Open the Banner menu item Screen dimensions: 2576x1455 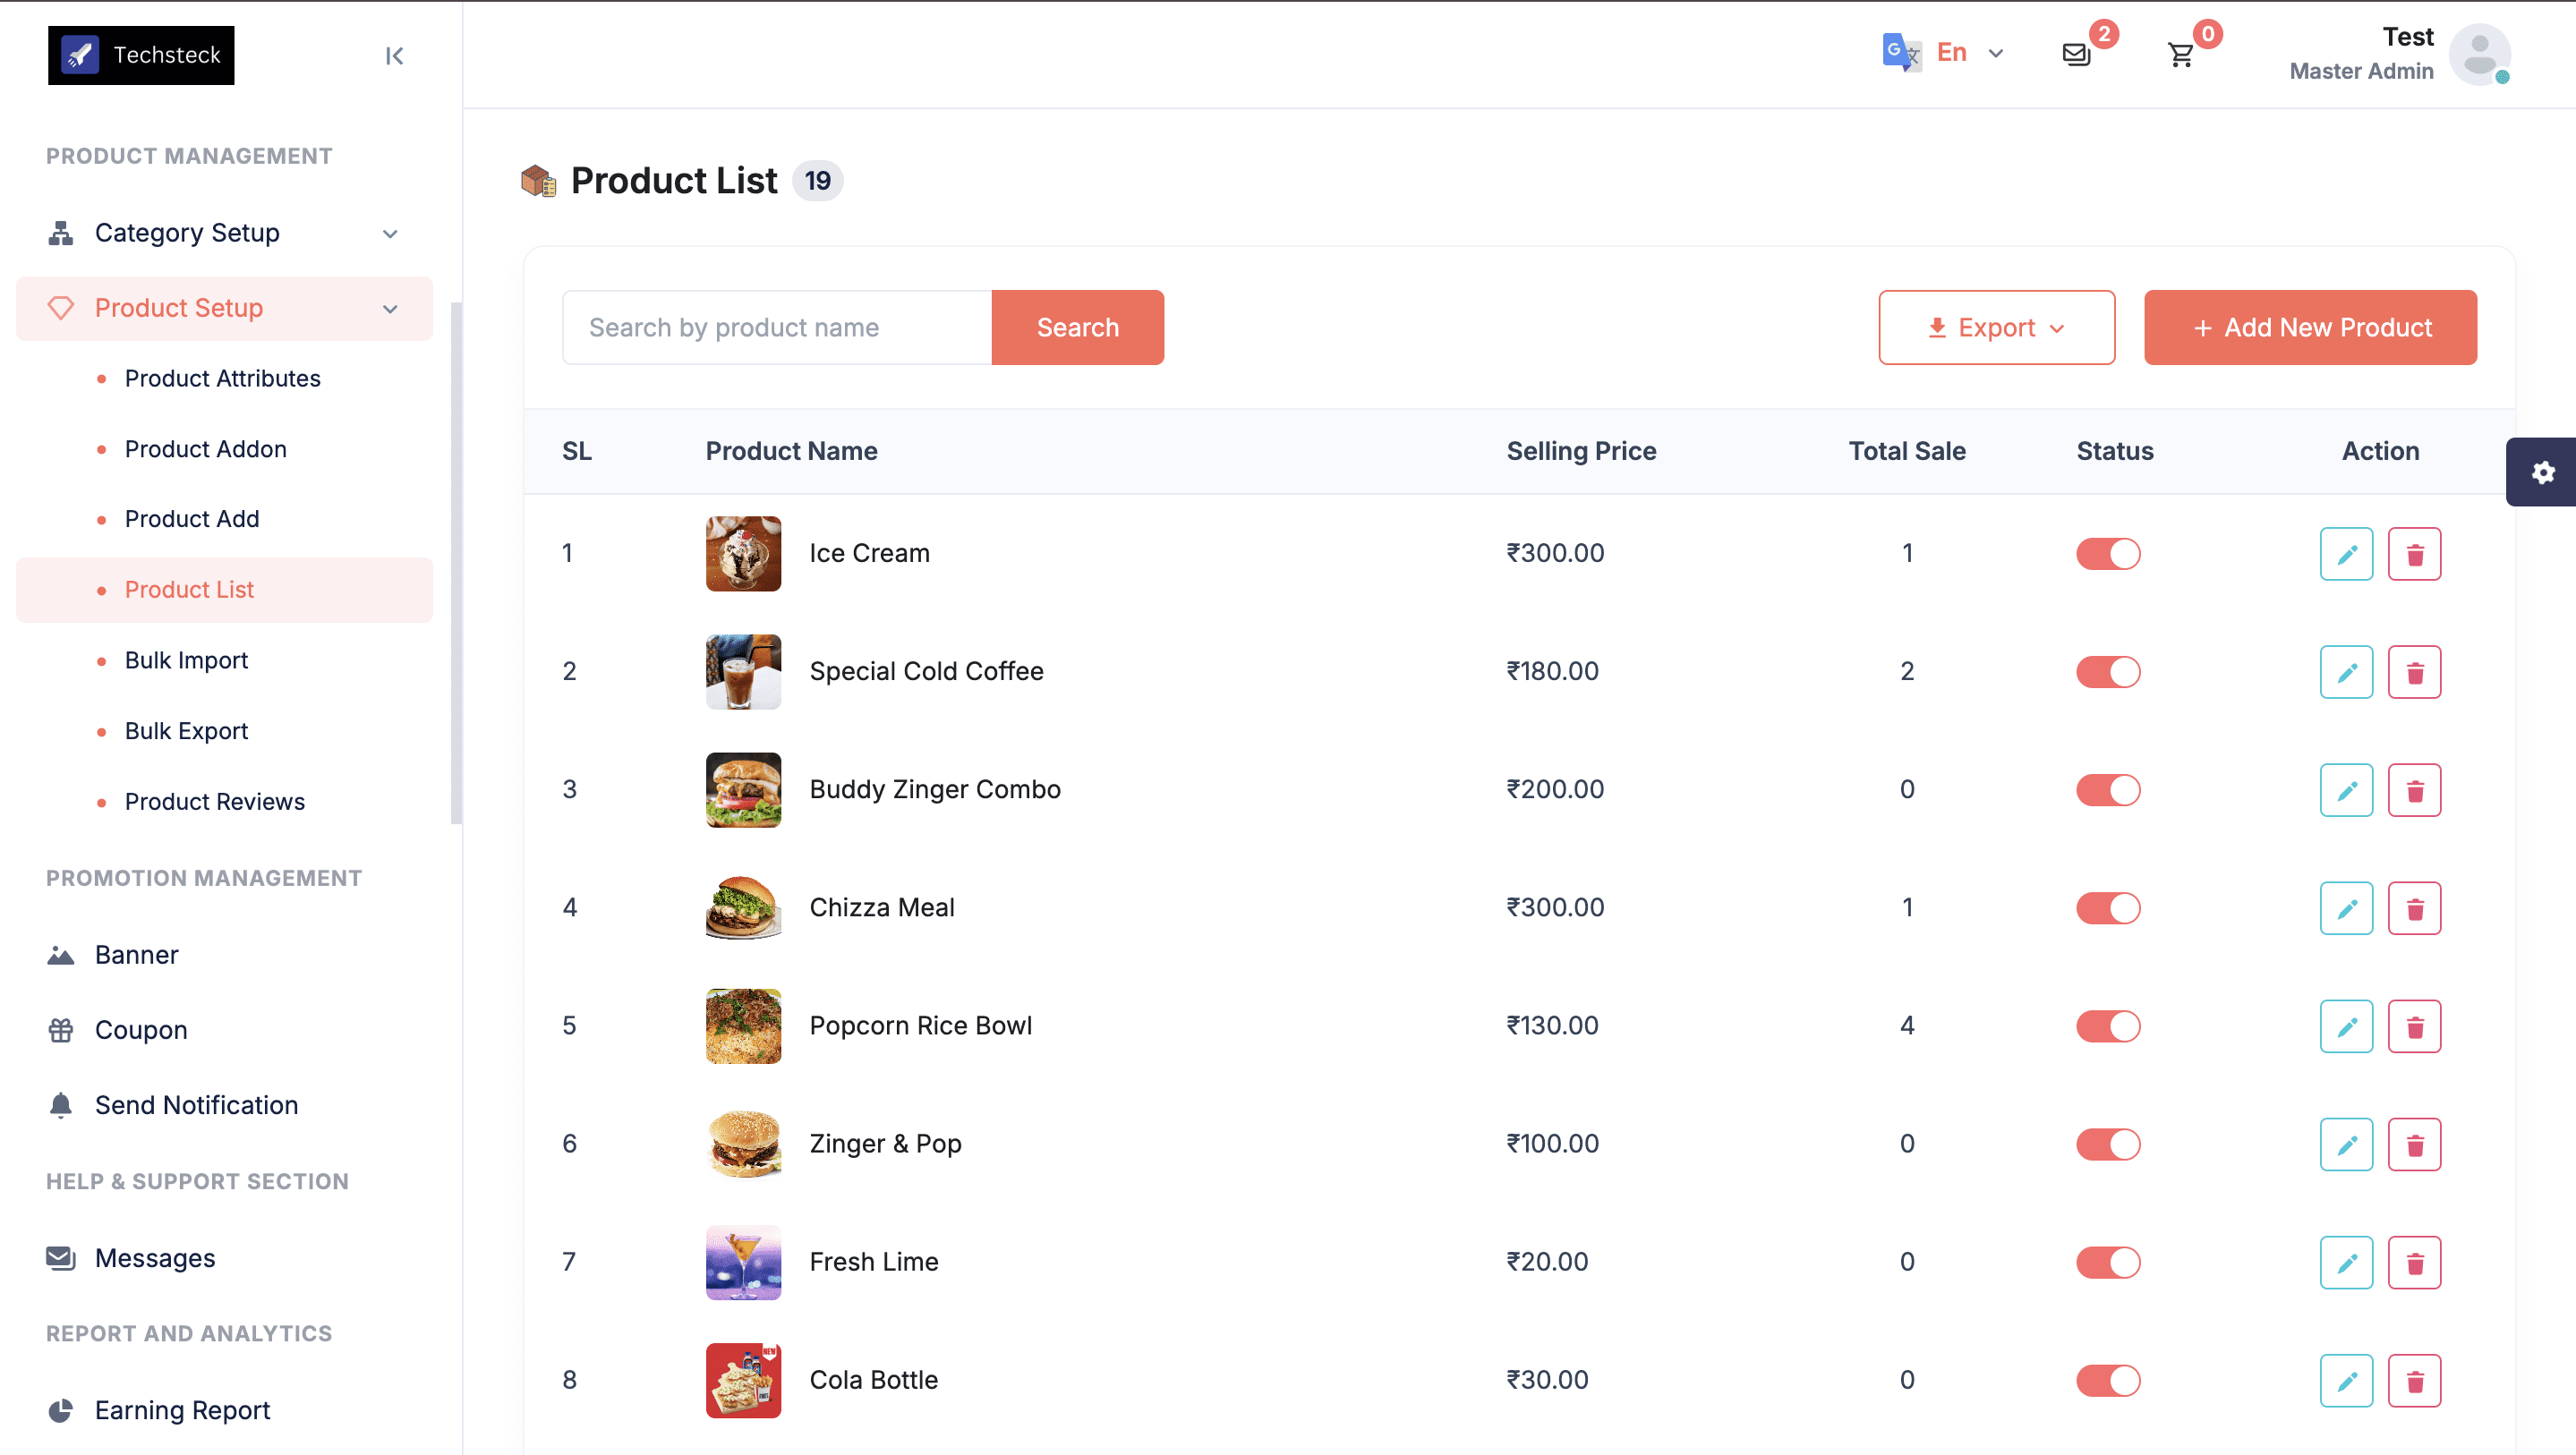pos(136,955)
